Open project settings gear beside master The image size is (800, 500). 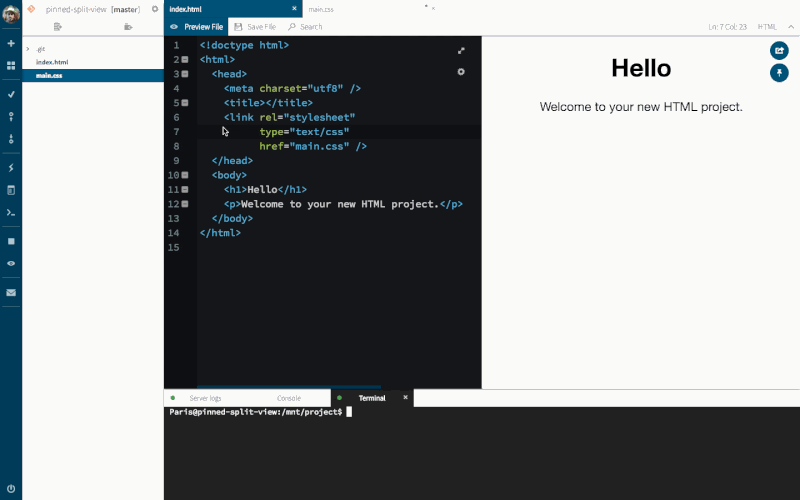(x=155, y=9)
